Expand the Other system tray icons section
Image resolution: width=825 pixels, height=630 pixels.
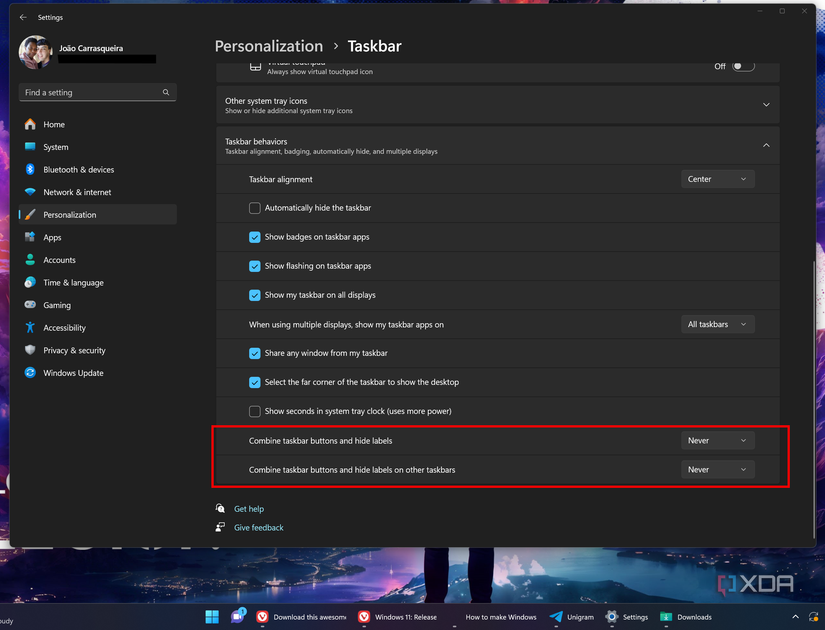(x=766, y=103)
